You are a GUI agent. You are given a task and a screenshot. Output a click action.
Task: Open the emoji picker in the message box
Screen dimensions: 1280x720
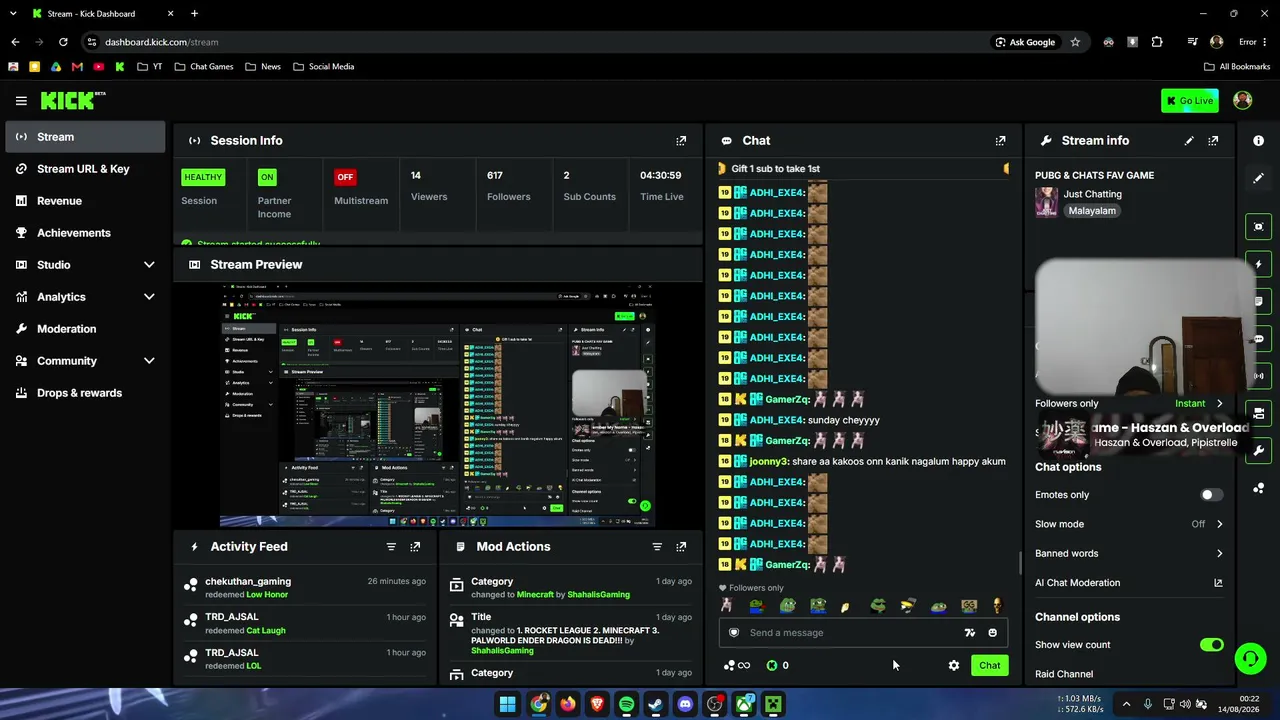pos(992,633)
